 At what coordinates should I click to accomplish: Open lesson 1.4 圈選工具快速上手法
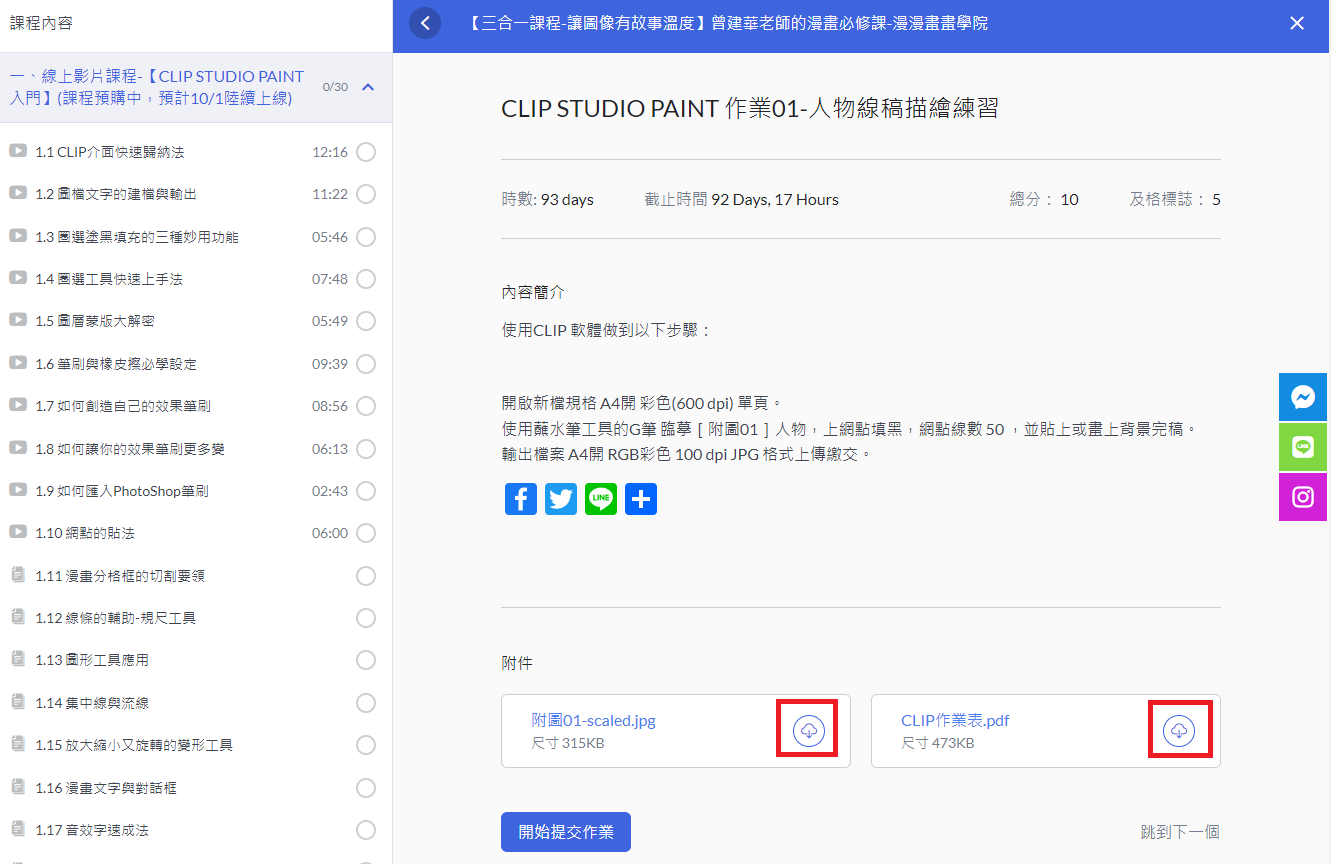tap(109, 279)
